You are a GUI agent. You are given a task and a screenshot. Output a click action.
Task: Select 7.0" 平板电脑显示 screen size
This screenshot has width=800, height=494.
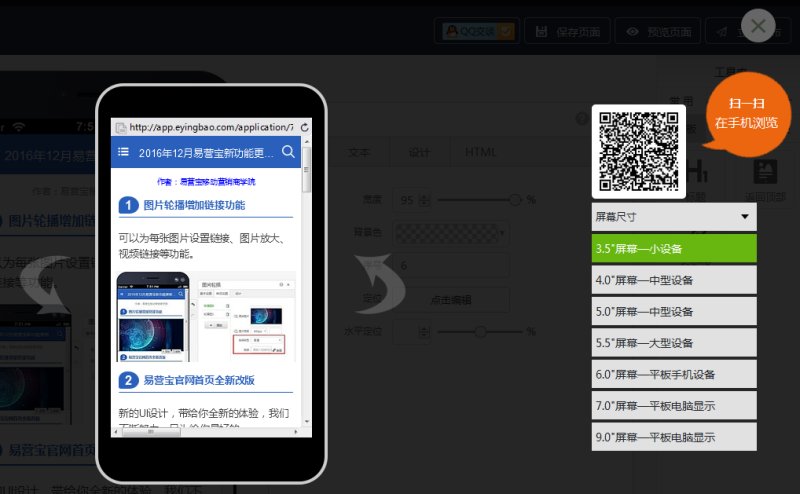pos(673,405)
